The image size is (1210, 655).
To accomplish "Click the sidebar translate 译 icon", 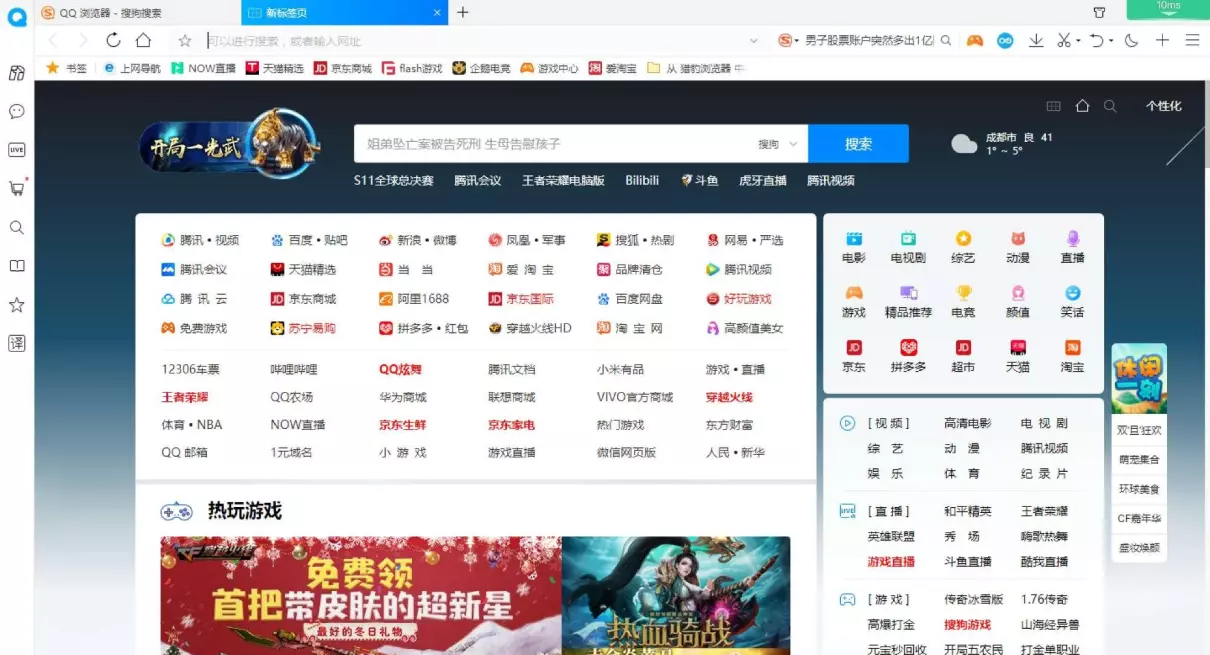I will pyautogui.click(x=16, y=343).
